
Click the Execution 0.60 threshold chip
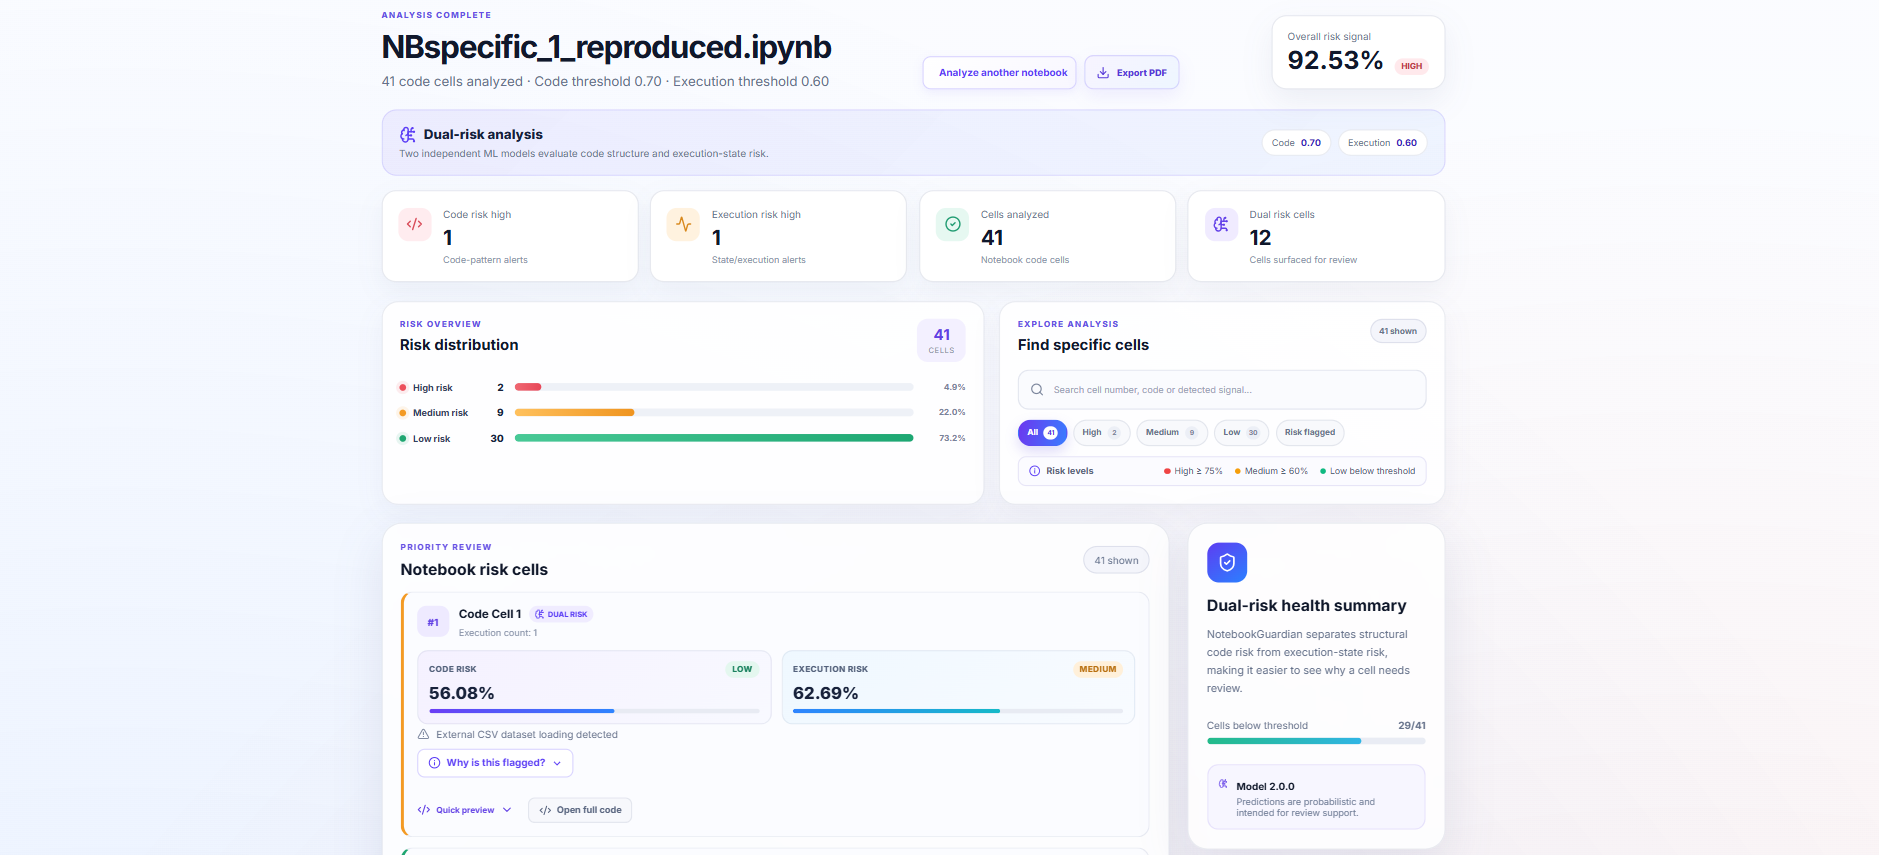pyautogui.click(x=1382, y=143)
